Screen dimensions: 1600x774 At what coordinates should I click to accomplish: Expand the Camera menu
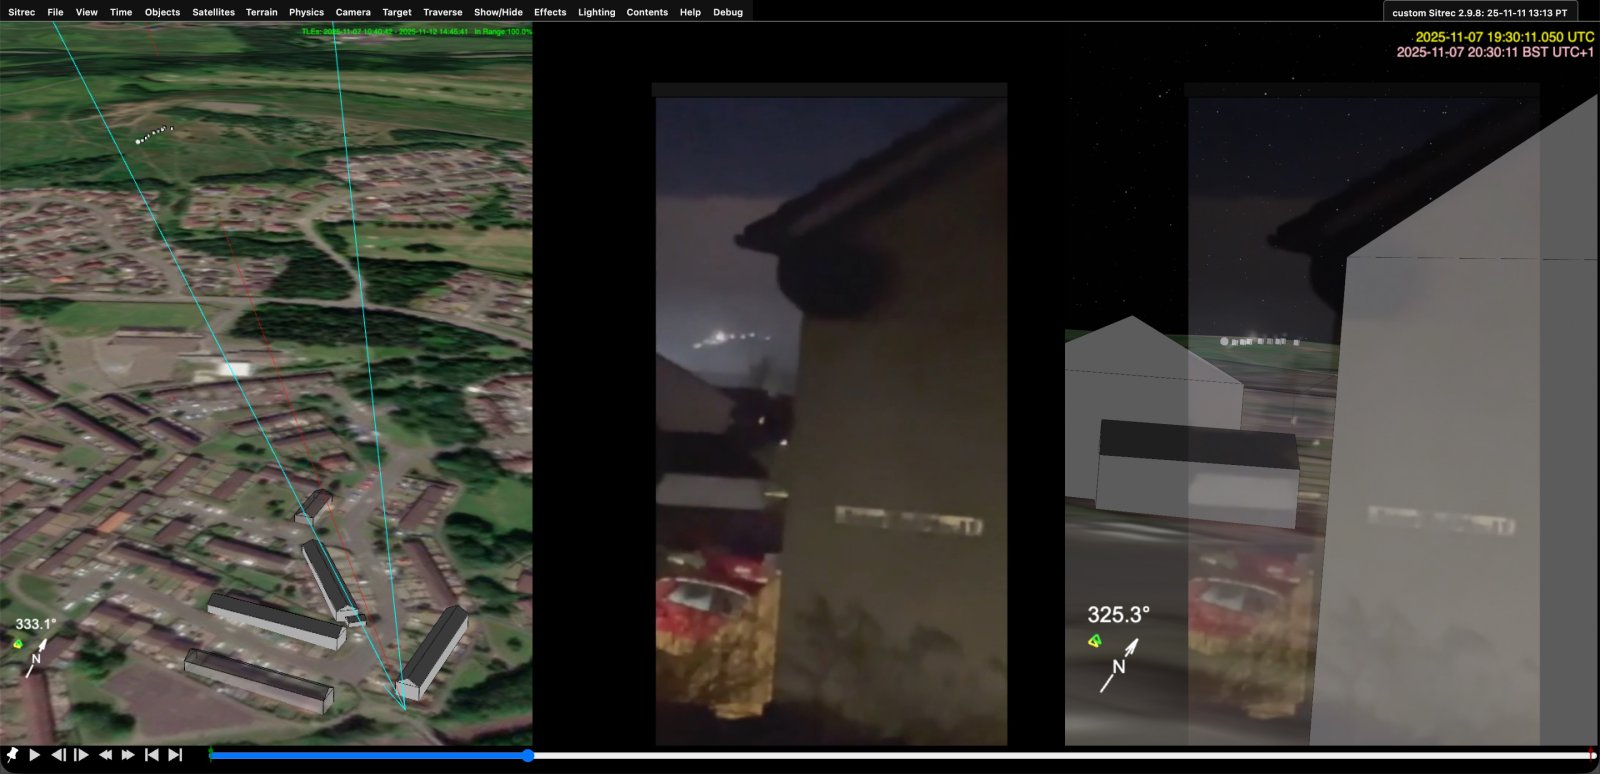click(353, 12)
